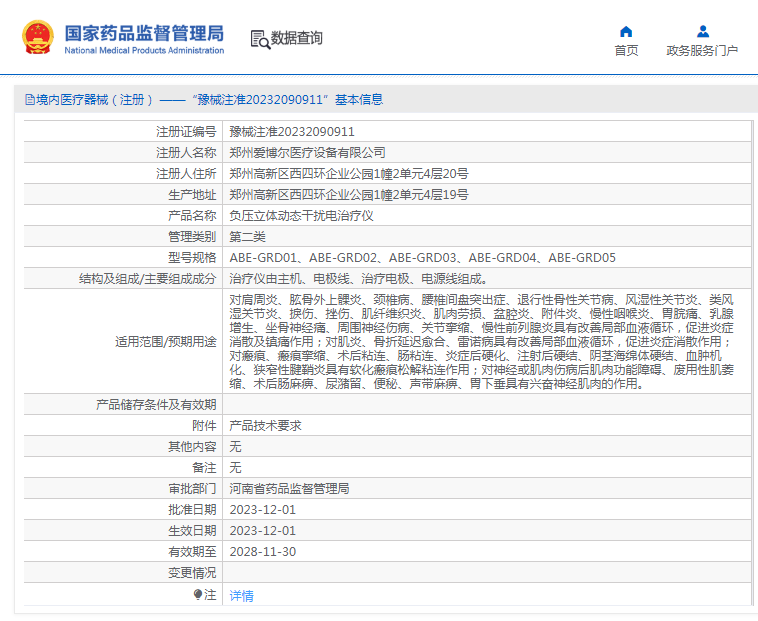Click the 产品技术要求 attachment text
This screenshot has height=621, width=758.
coord(265,426)
